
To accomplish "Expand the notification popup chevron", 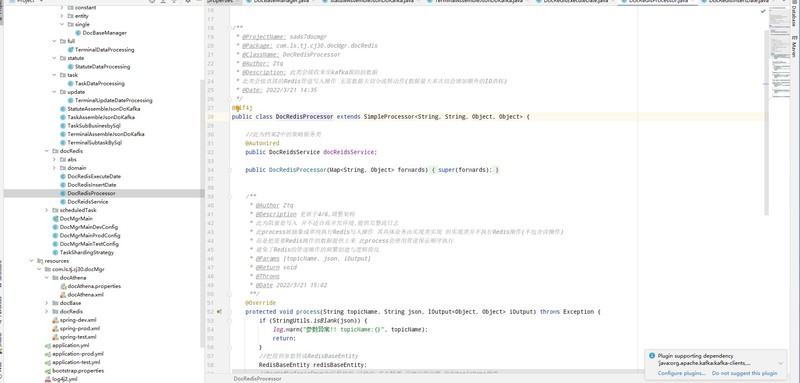I will point(781,363).
